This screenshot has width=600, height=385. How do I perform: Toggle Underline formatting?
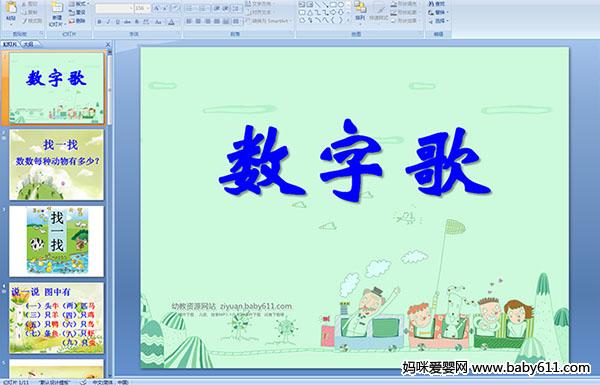tap(117, 22)
